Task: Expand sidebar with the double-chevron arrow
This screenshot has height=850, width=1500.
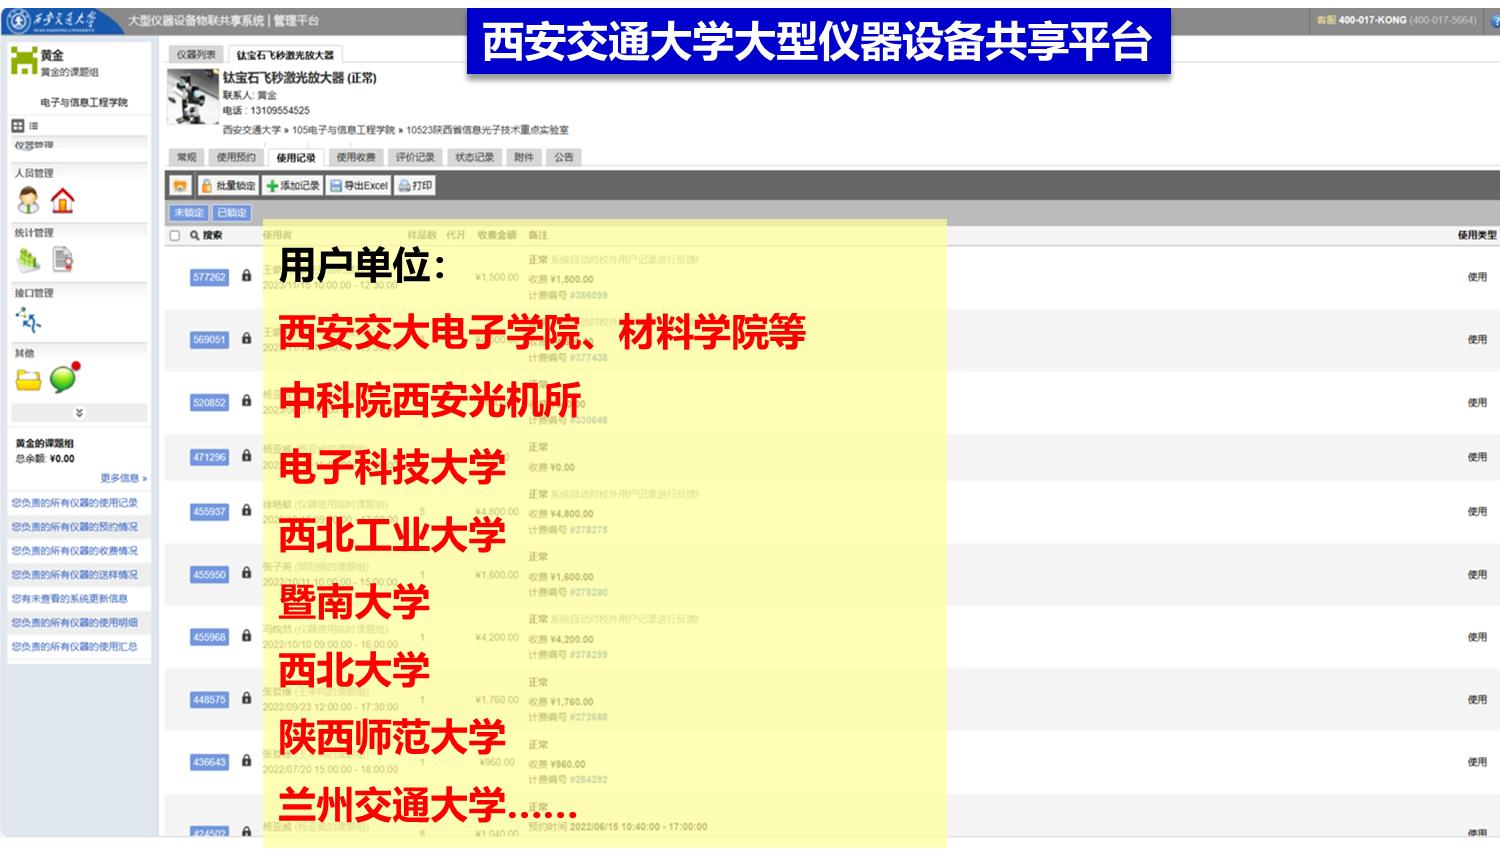Action: (x=79, y=413)
